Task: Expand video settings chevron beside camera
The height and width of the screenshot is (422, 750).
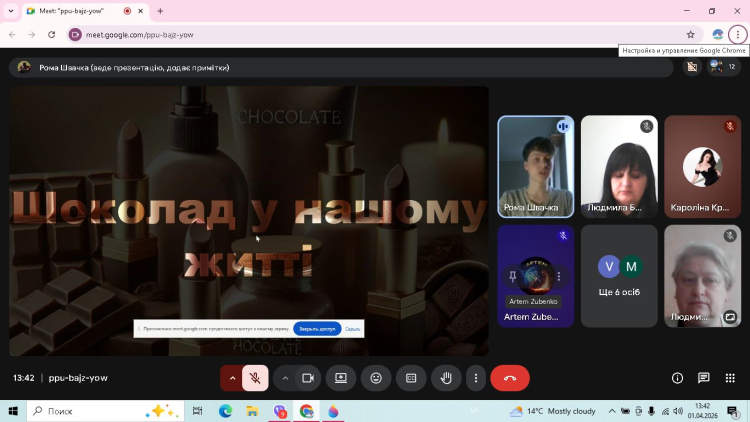Action: tap(285, 378)
